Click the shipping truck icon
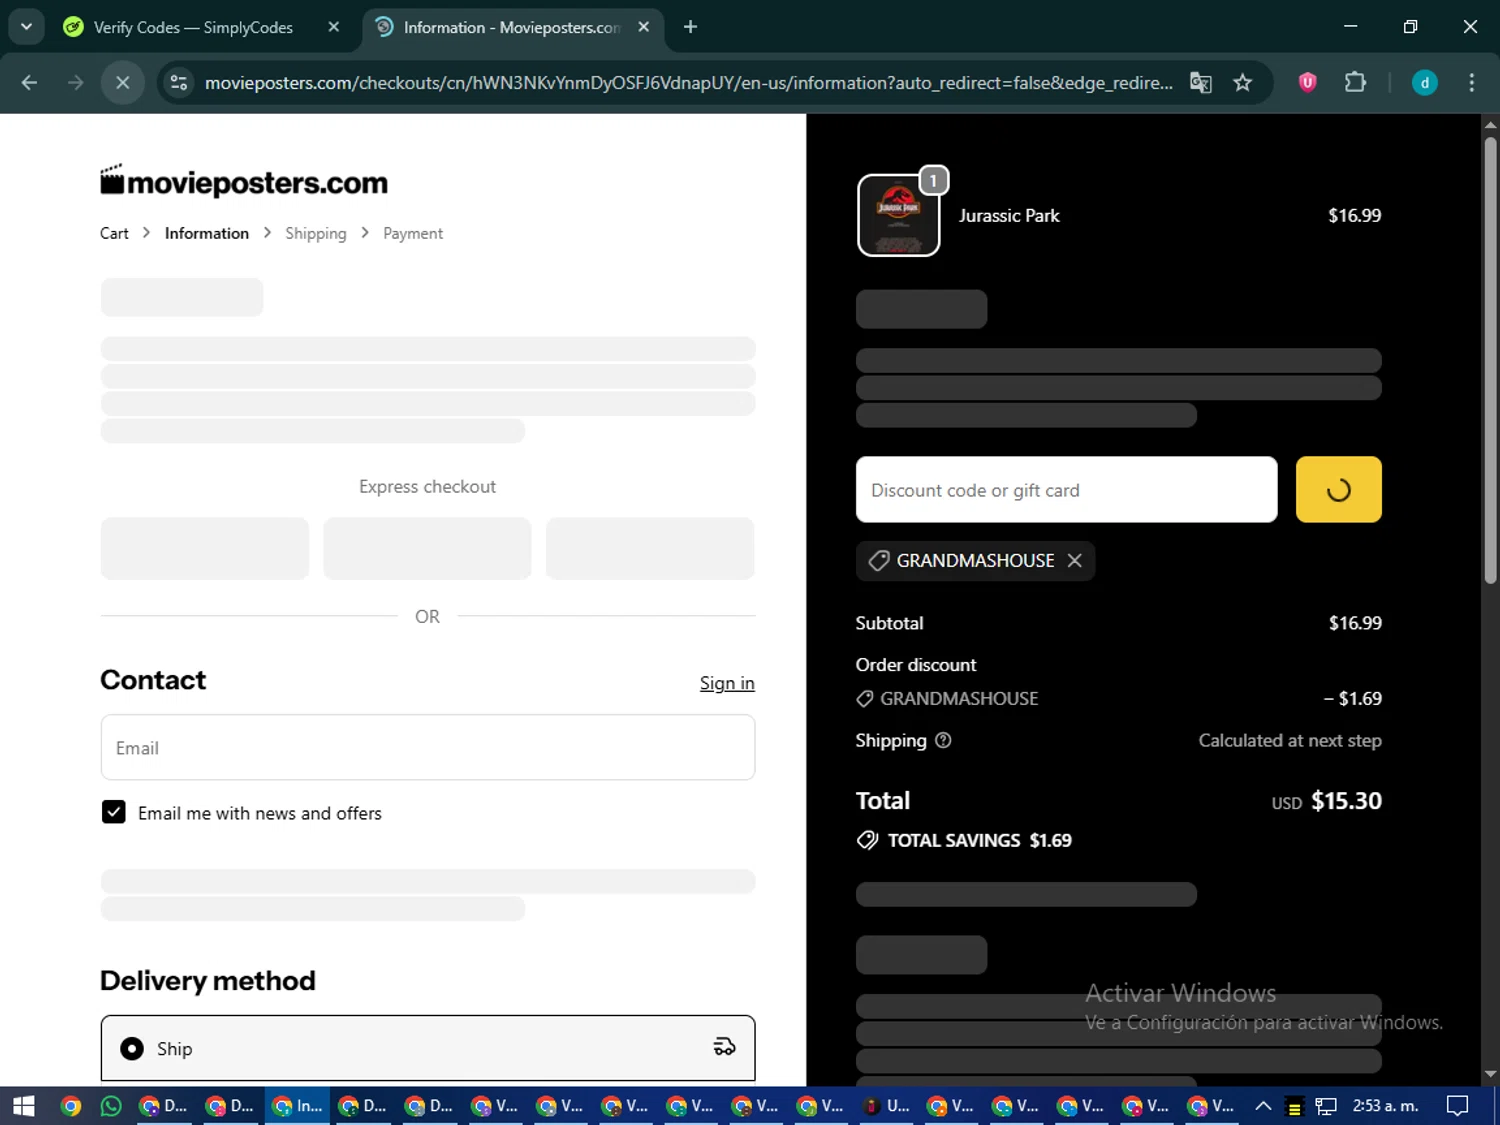 (724, 1047)
